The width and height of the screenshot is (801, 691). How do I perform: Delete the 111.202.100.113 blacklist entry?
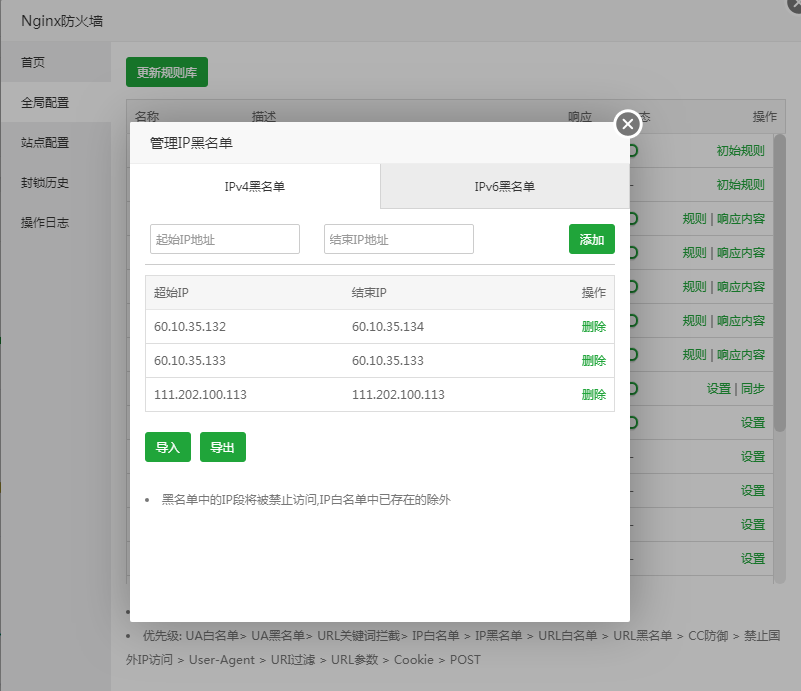point(594,395)
